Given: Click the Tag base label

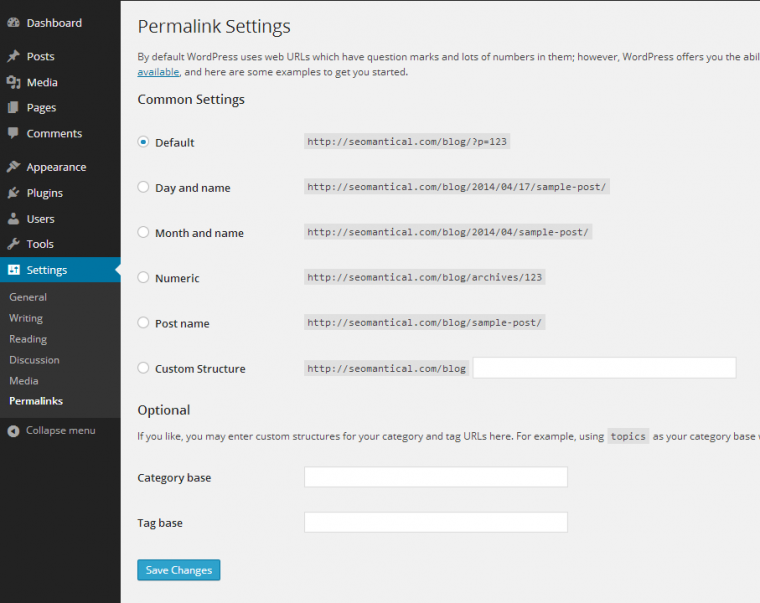Looking at the screenshot, I should click(160, 523).
